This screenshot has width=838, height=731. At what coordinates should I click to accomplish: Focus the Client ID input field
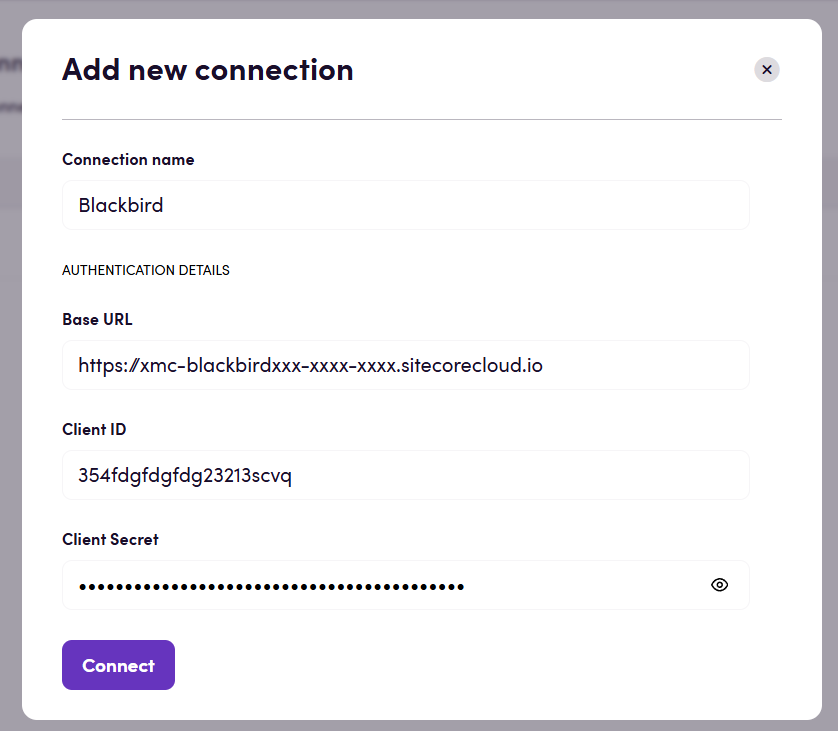[406, 475]
